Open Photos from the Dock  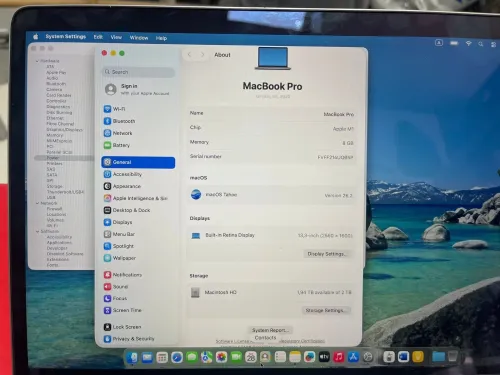tap(221, 357)
